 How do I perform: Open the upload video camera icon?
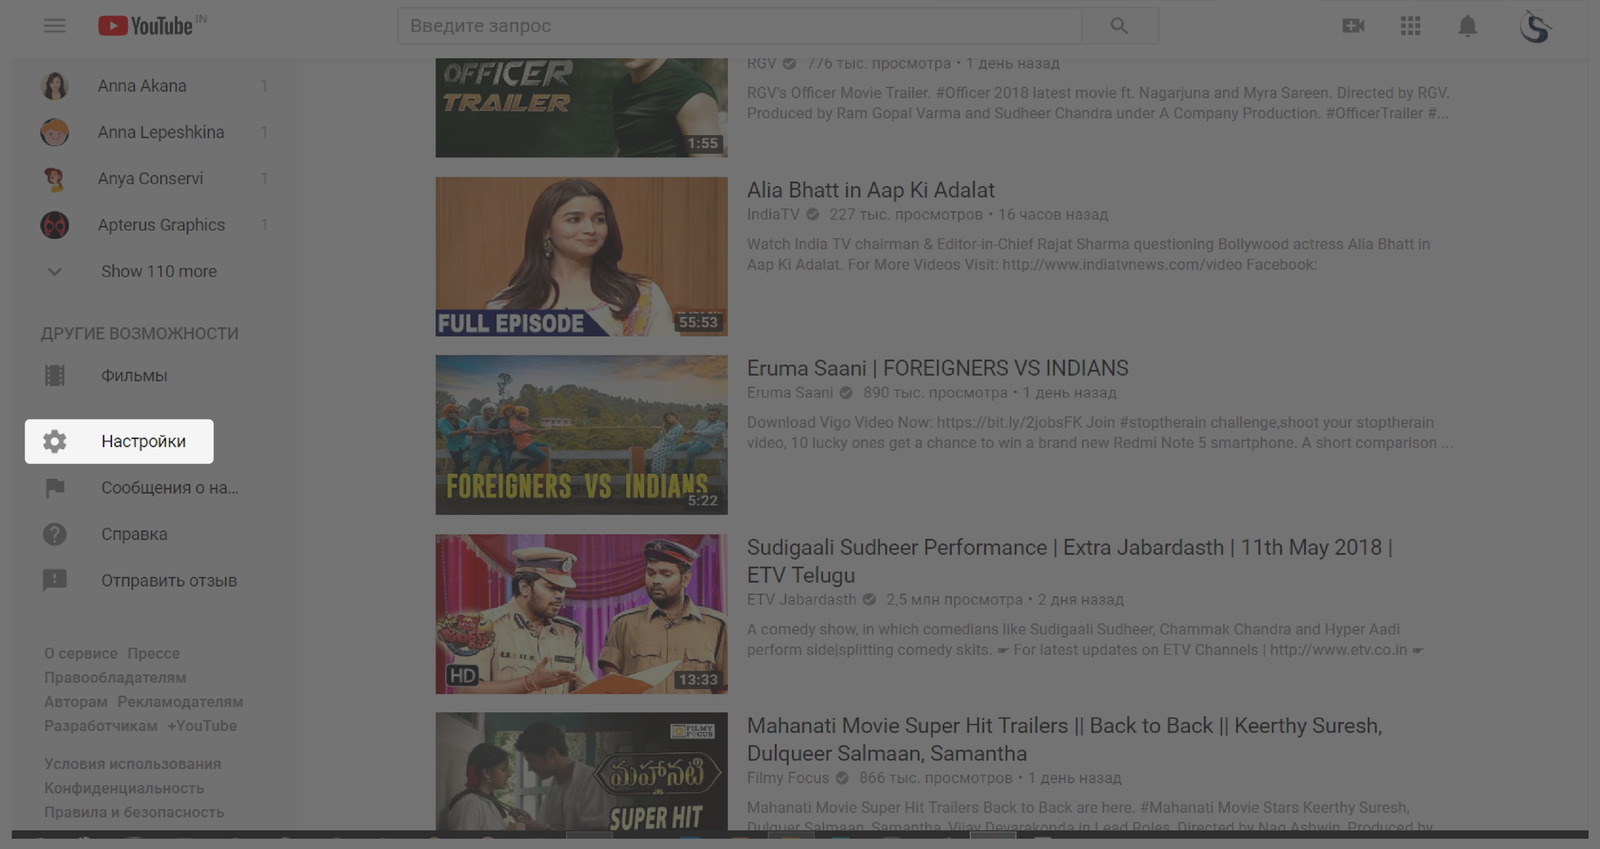coord(1353,26)
